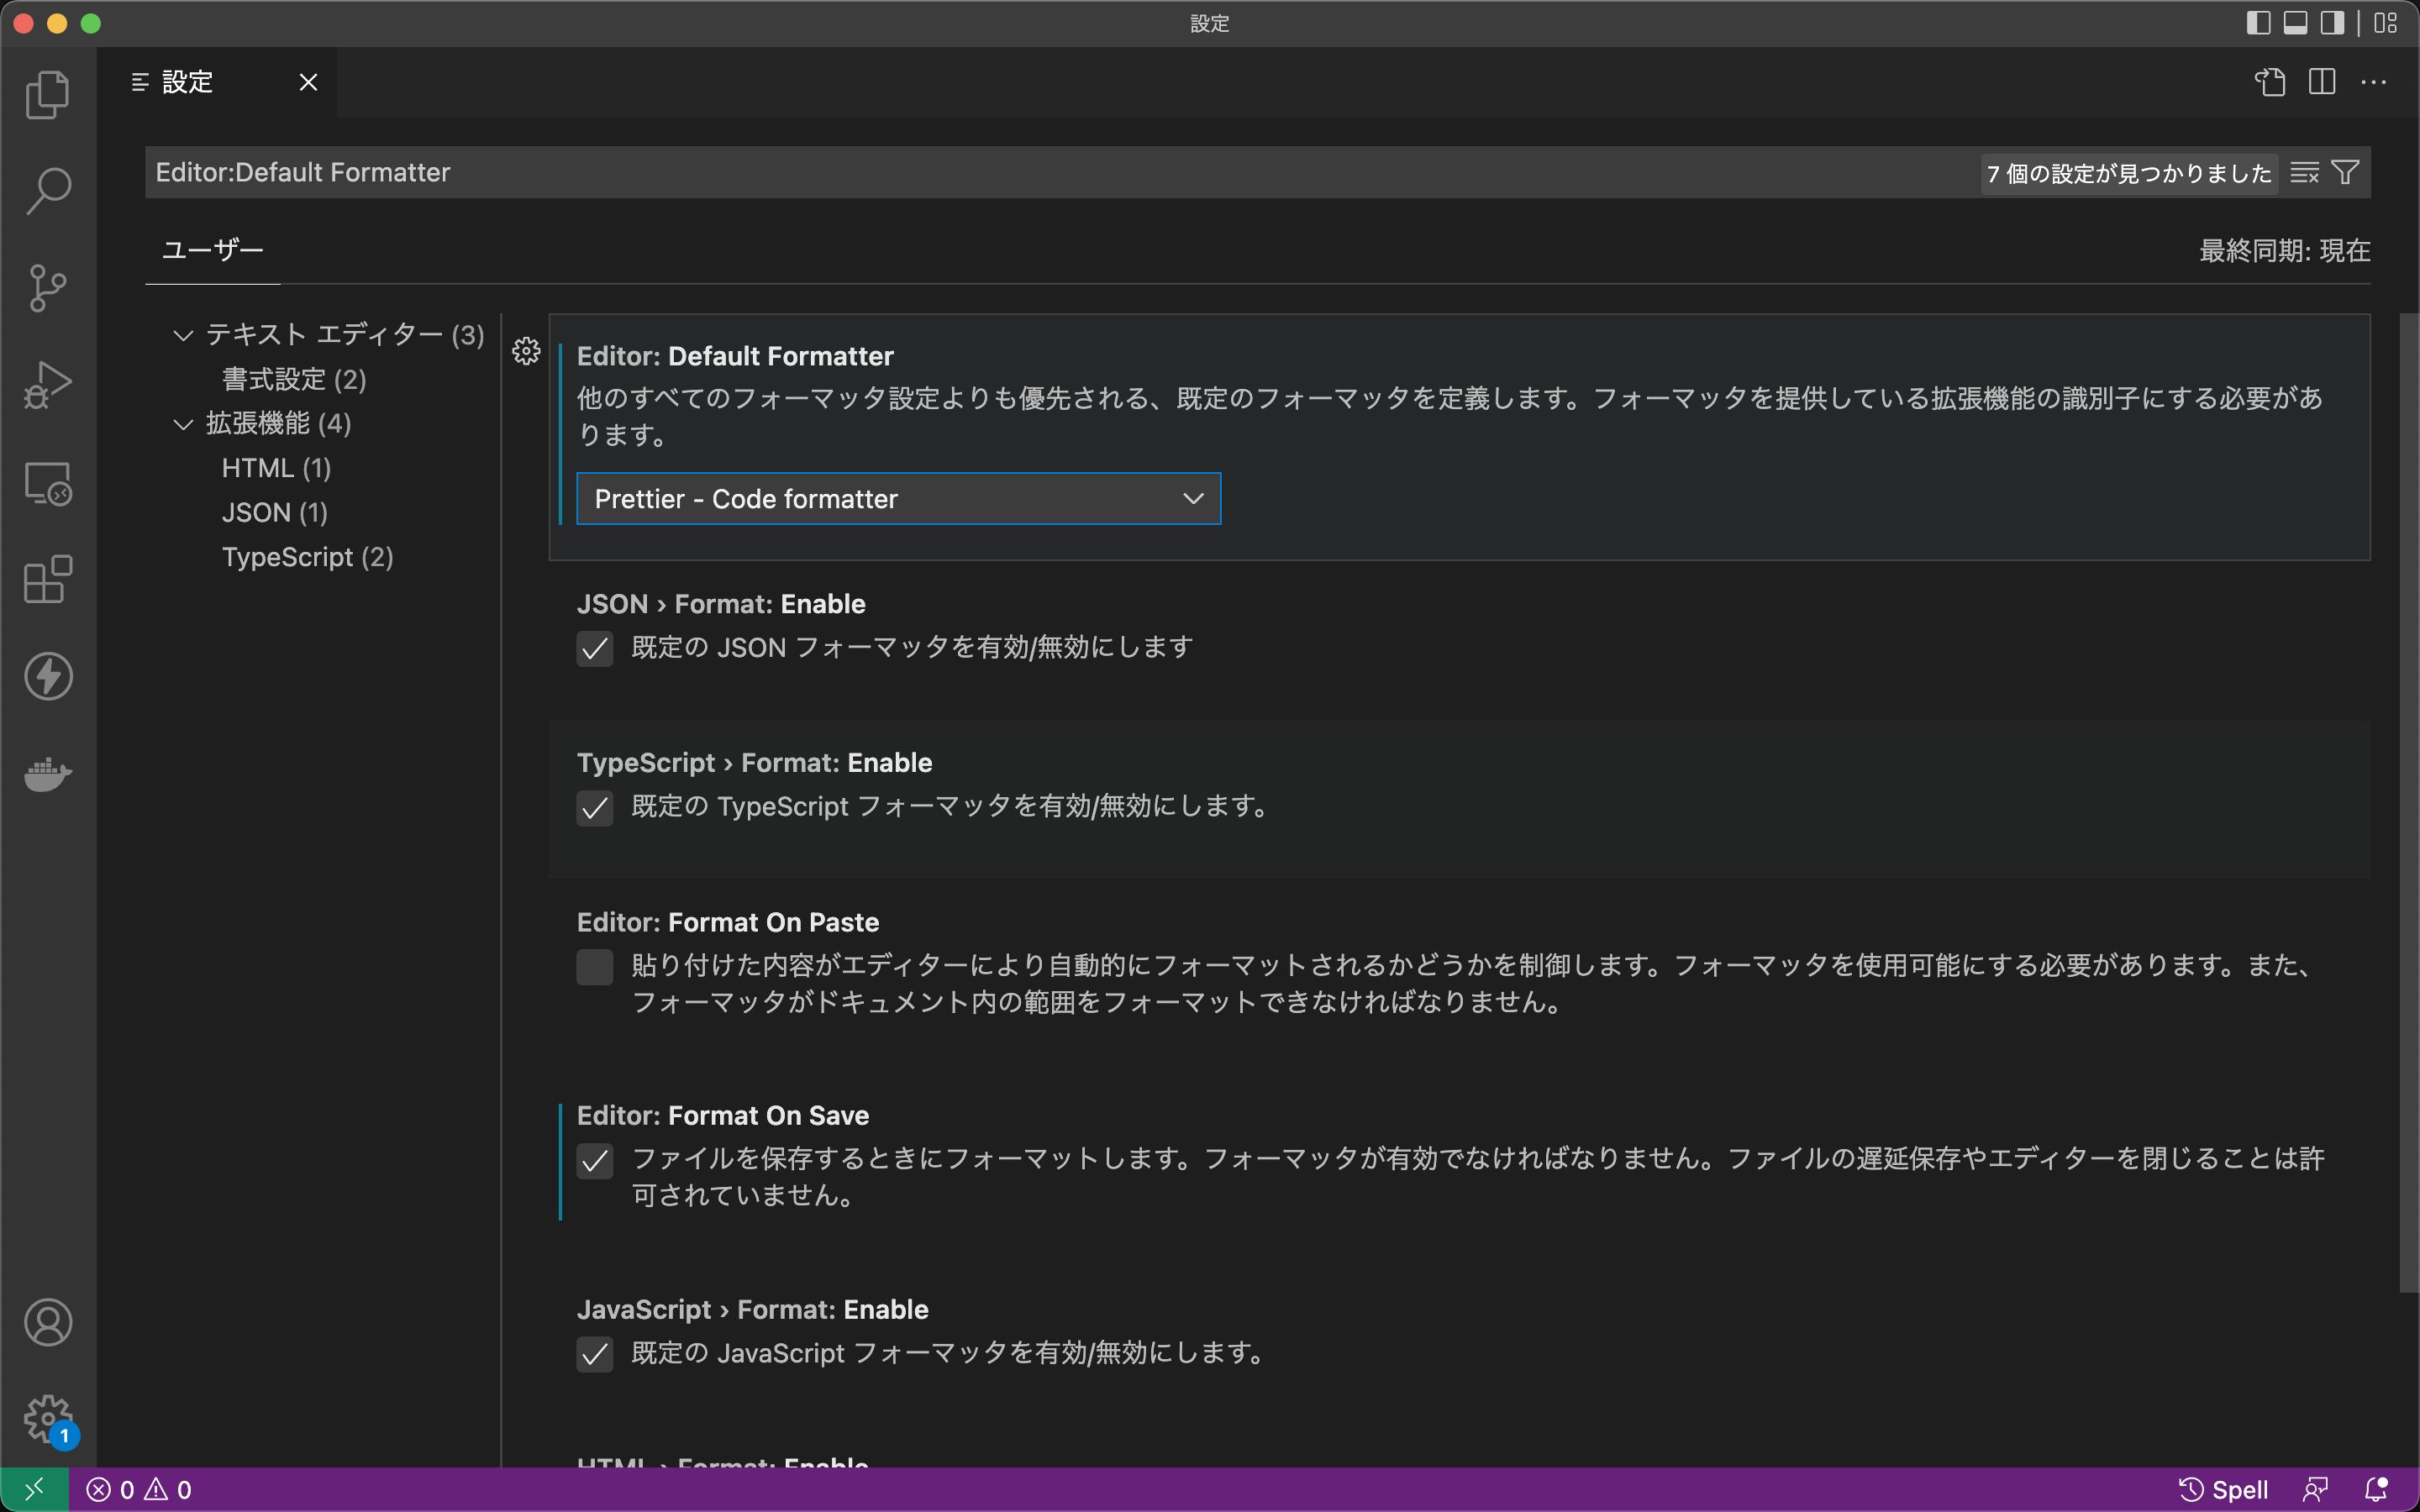Enable Editor: Format On Paste

[x=595, y=966]
